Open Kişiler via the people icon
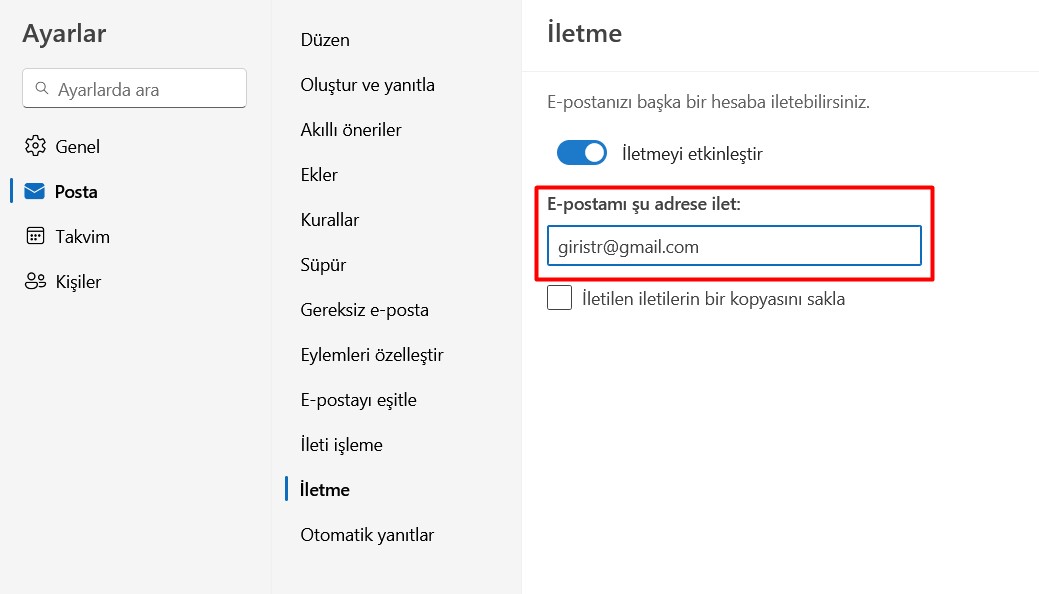 (35, 281)
